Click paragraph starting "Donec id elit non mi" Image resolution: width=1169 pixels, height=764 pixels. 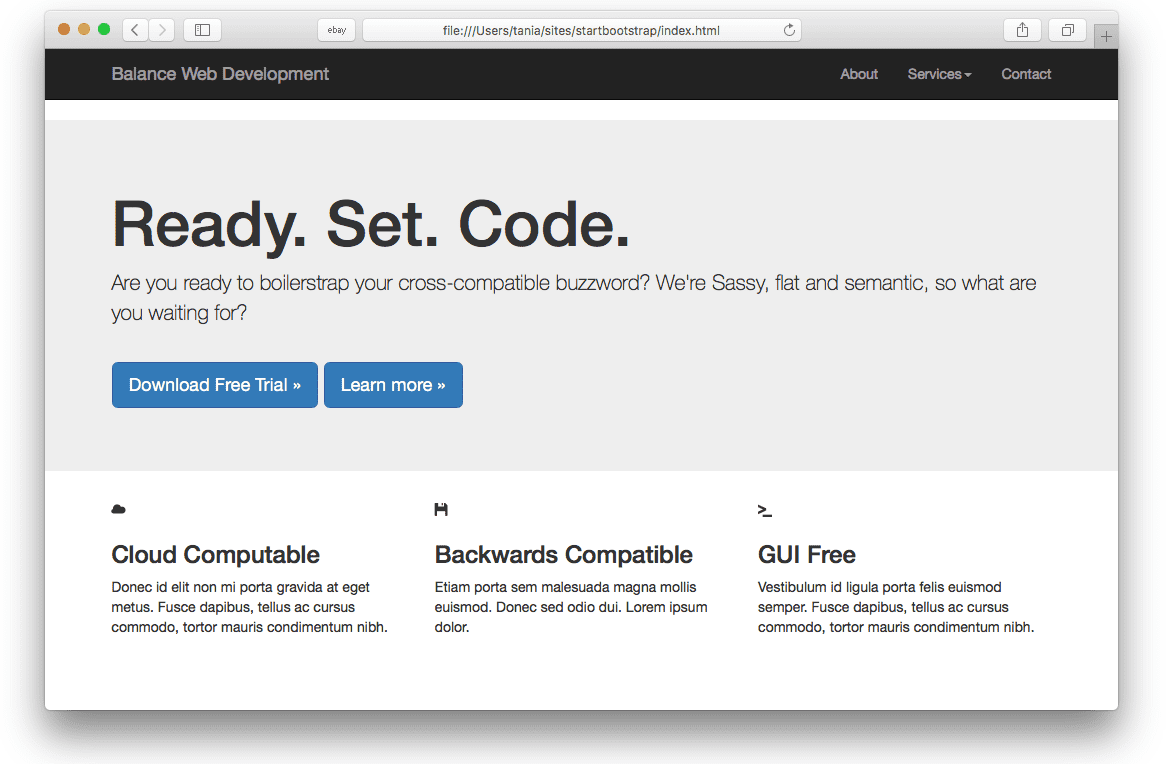(x=250, y=607)
